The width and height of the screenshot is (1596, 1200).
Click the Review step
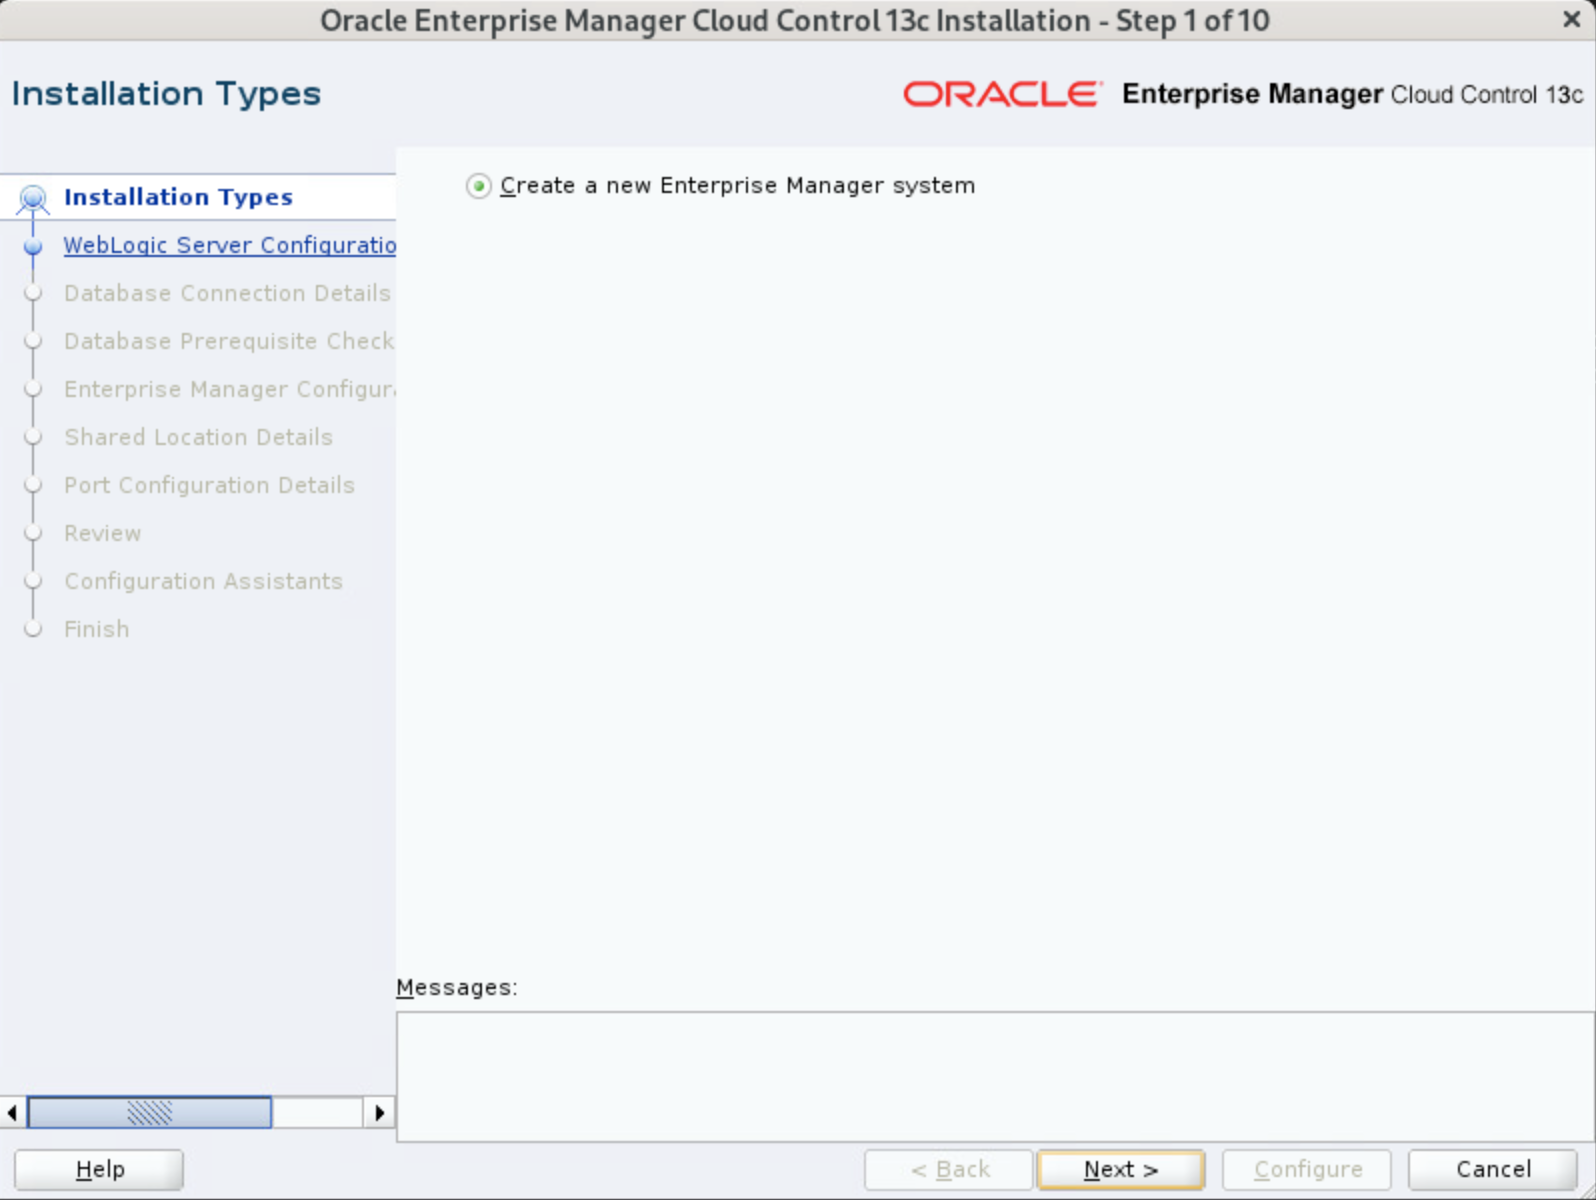(102, 533)
